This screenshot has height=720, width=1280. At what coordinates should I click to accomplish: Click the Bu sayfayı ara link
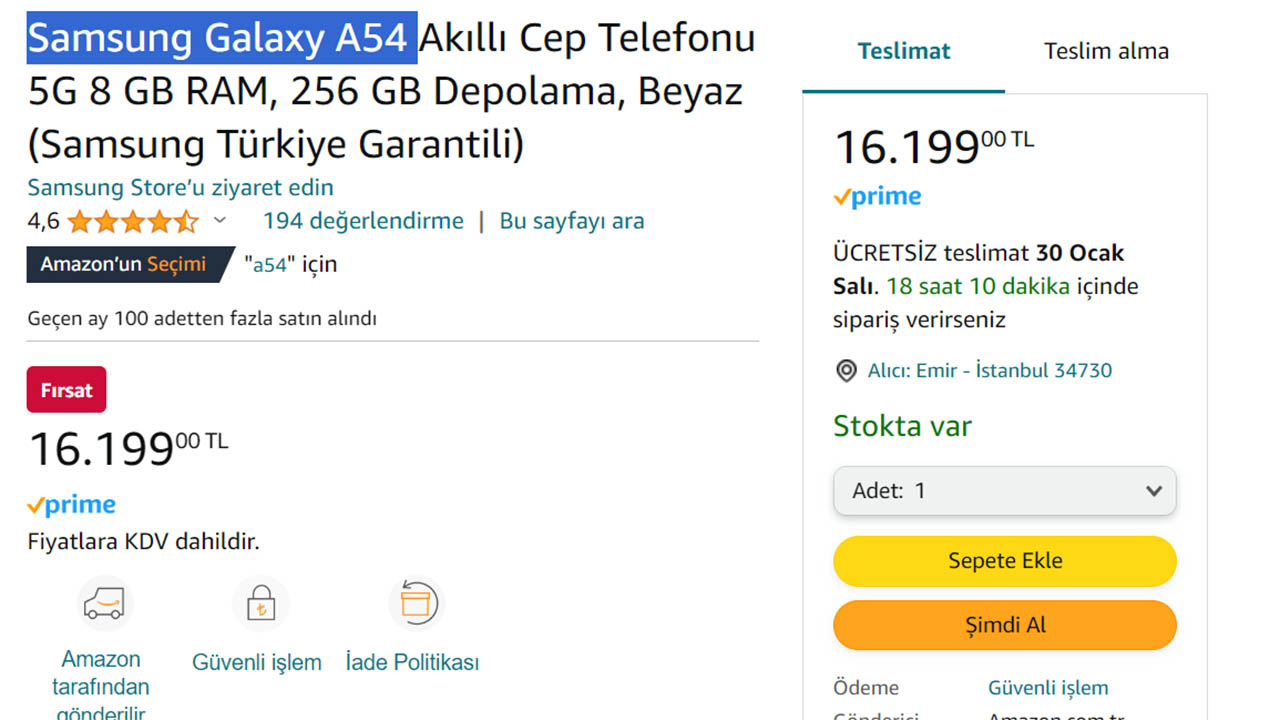(571, 220)
